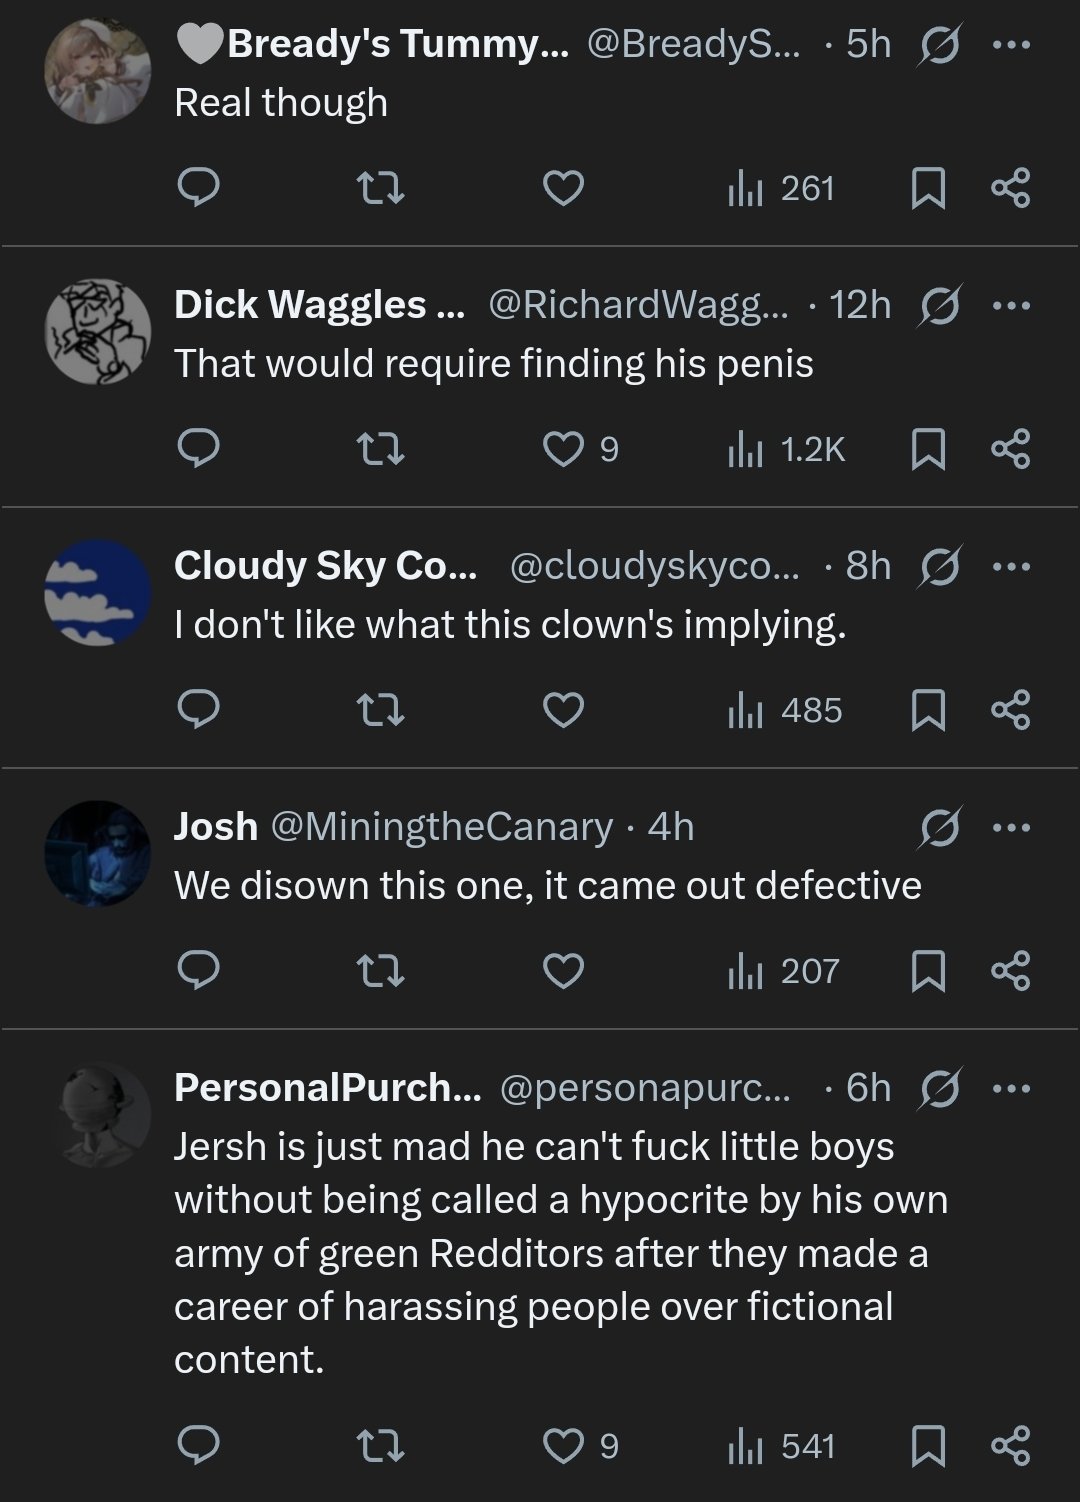The height and width of the screenshot is (1502, 1080).
Task: Open @MiningtheCanary handle link
Action: pyautogui.click(x=441, y=827)
